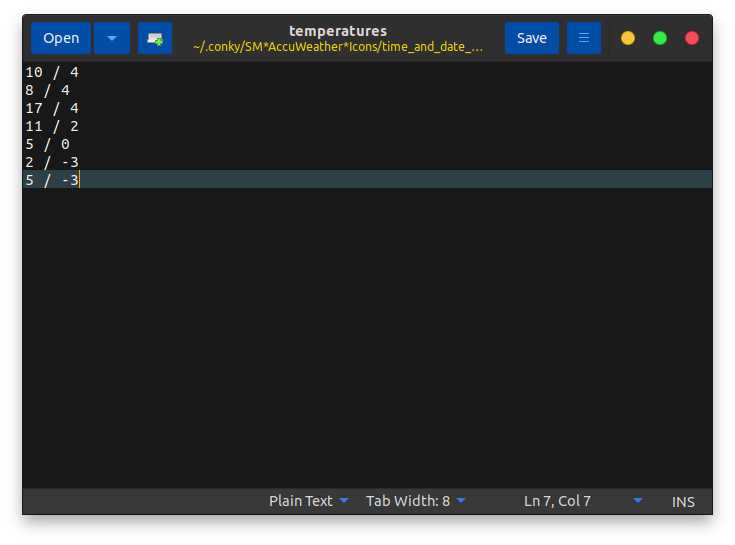The image size is (735, 545).
Task: Click the line "5 / 0"
Action: tap(47, 144)
